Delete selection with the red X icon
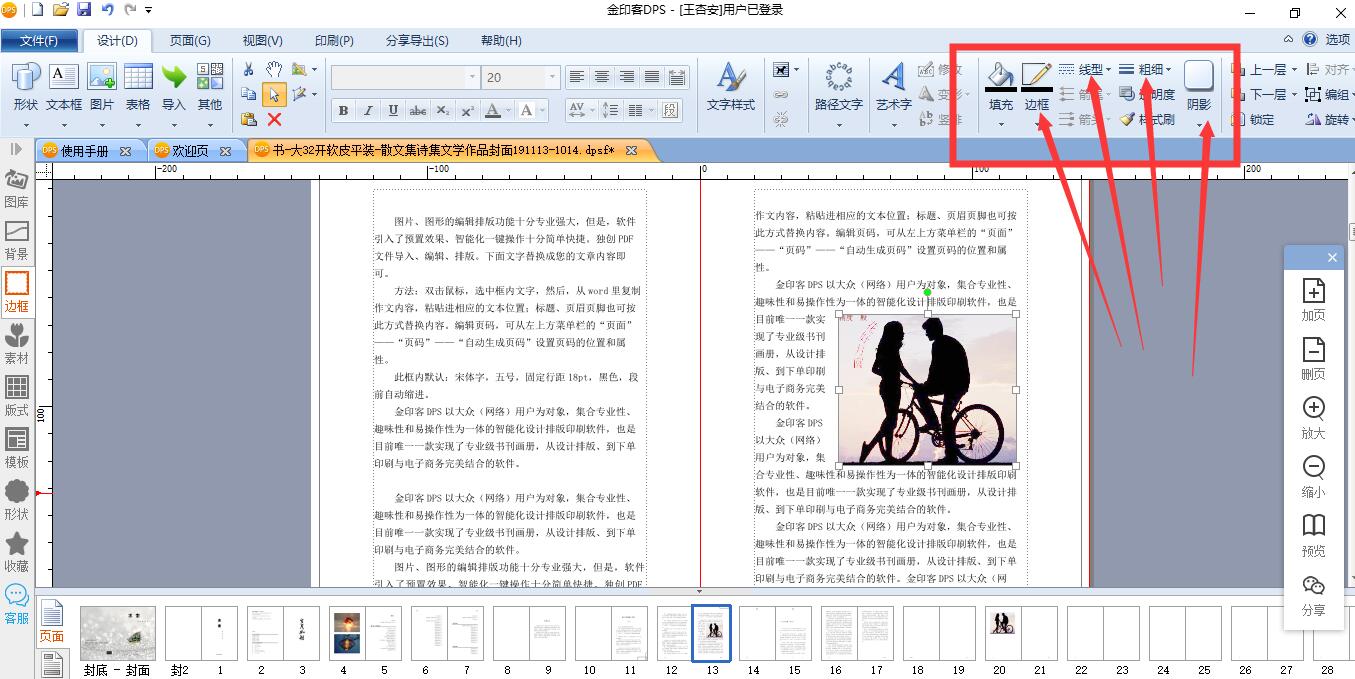Screen dimensions: 1355x679 pos(274,119)
